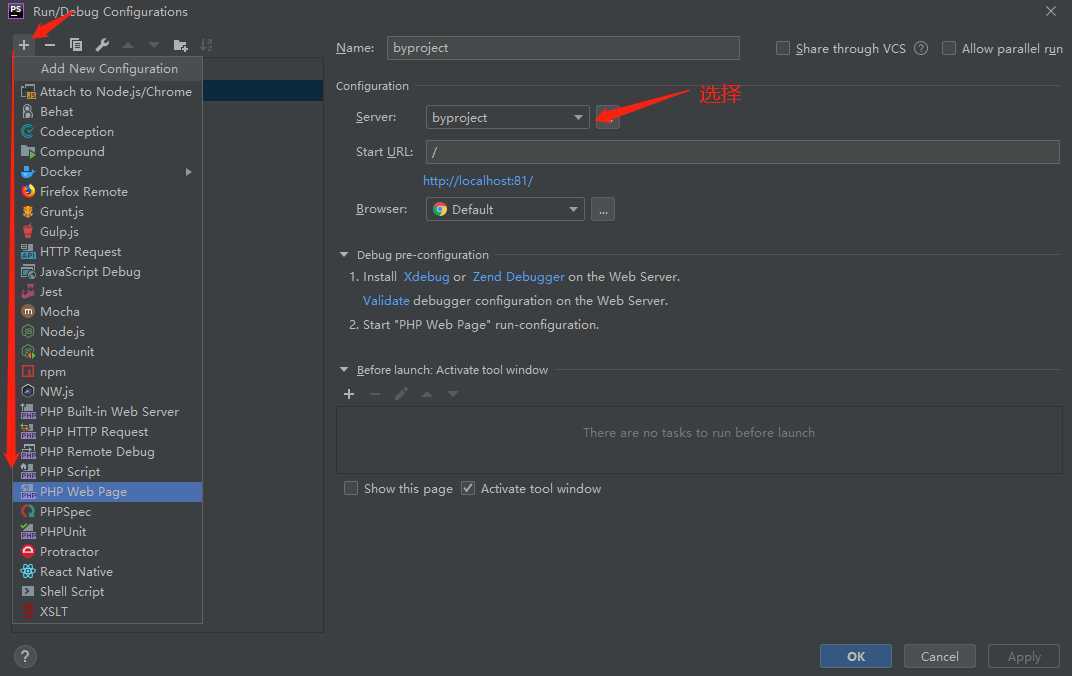Click the OK button
This screenshot has height=676, width=1072.
click(856, 657)
